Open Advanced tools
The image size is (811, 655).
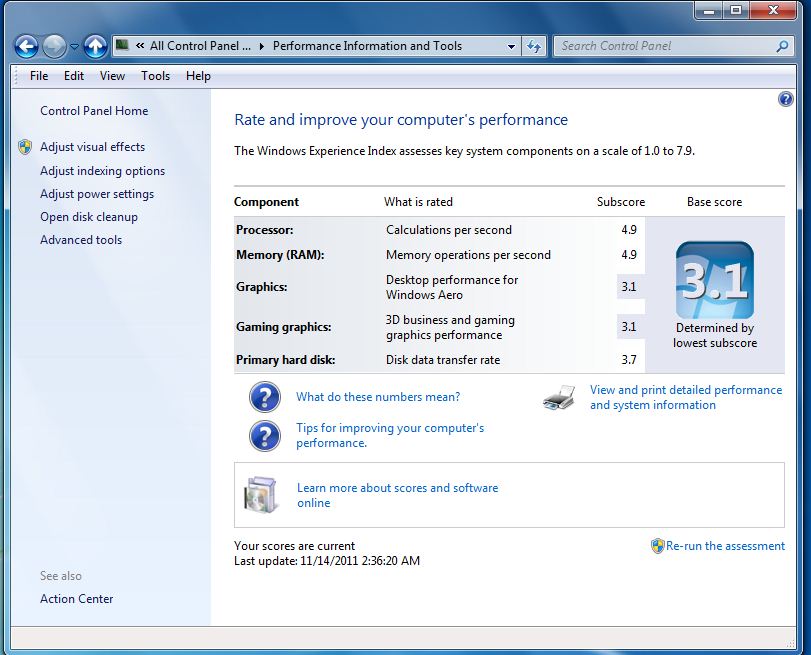pyautogui.click(x=81, y=240)
